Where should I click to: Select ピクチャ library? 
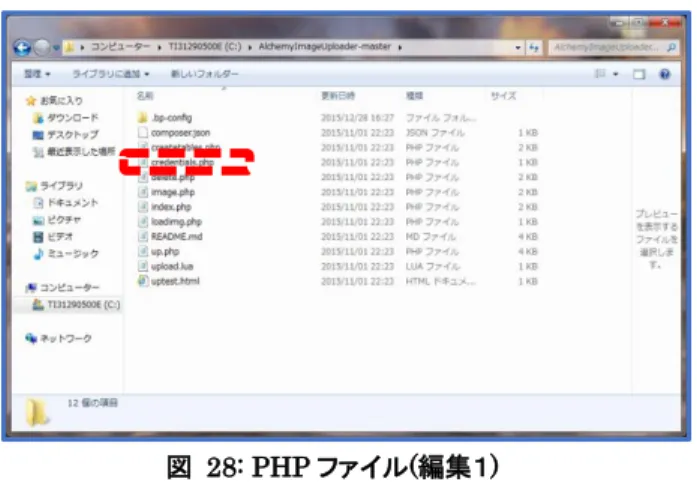click(x=64, y=220)
